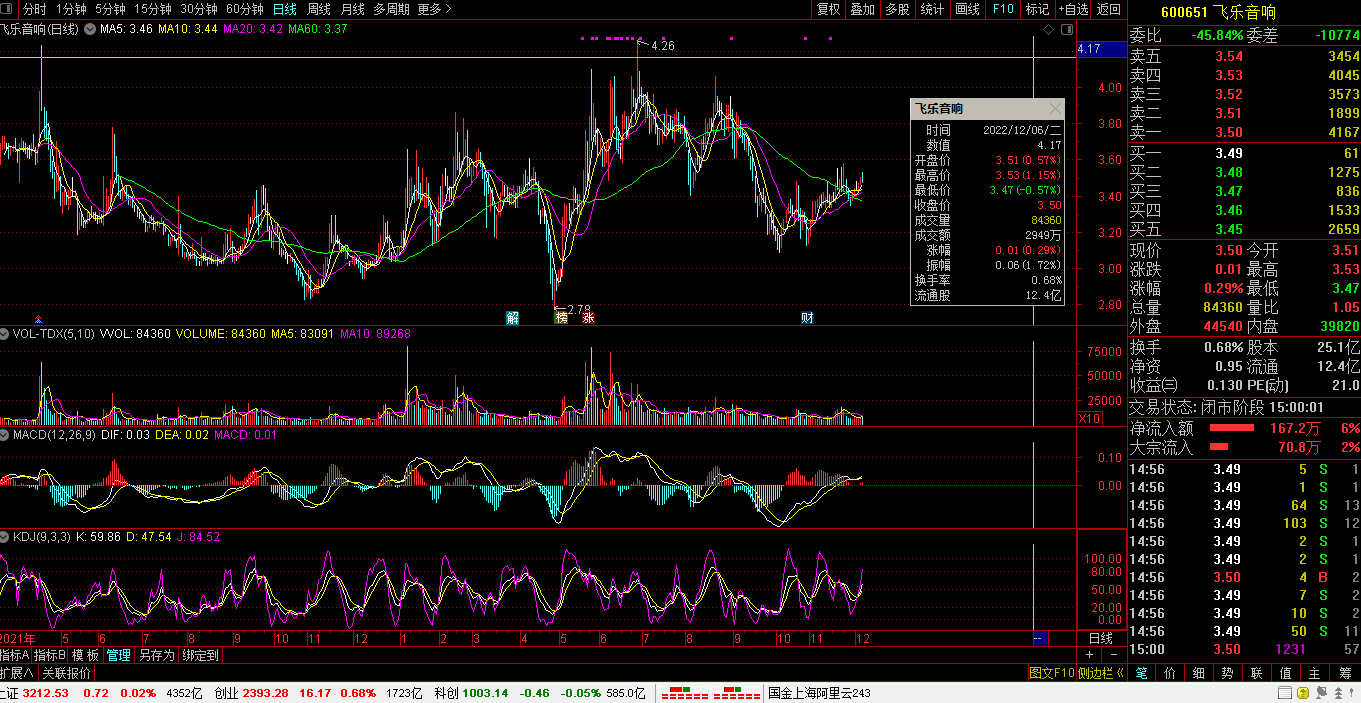Click the 财 marker on the chart

click(x=807, y=318)
